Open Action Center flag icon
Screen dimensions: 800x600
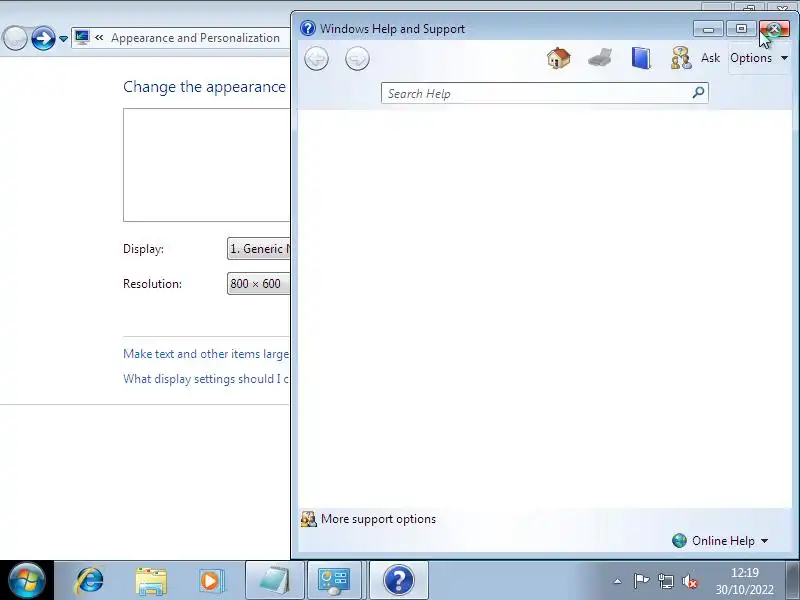tap(641, 581)
